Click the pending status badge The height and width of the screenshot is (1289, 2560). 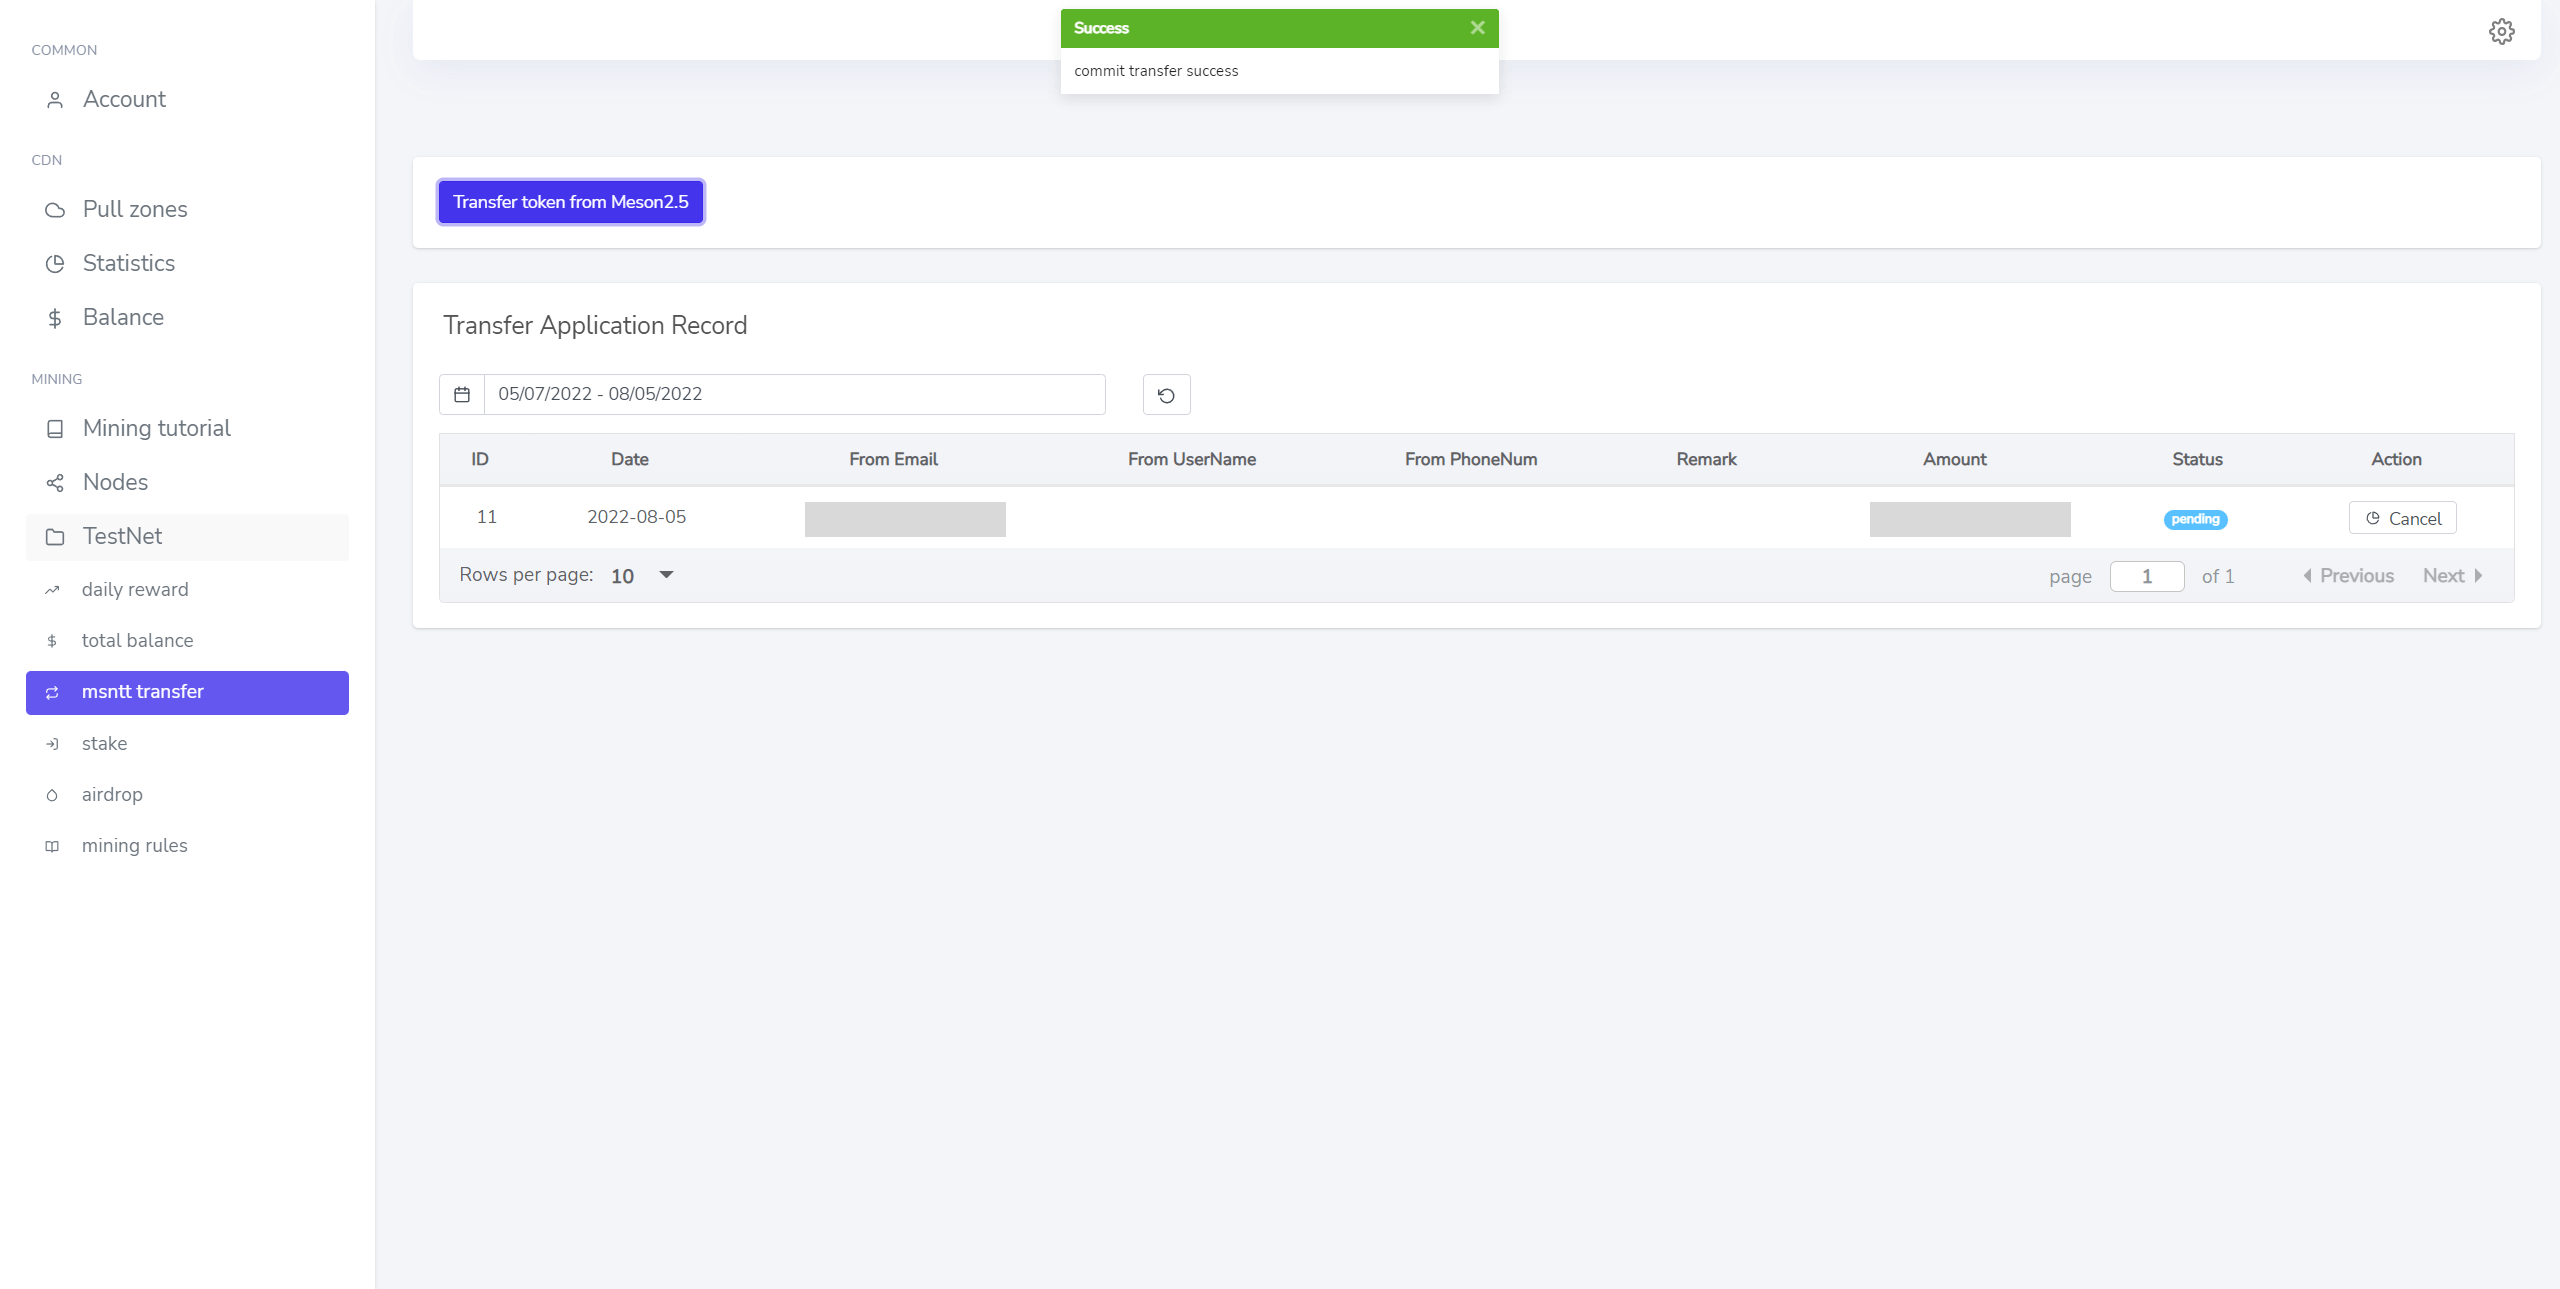click(2195, 519)
